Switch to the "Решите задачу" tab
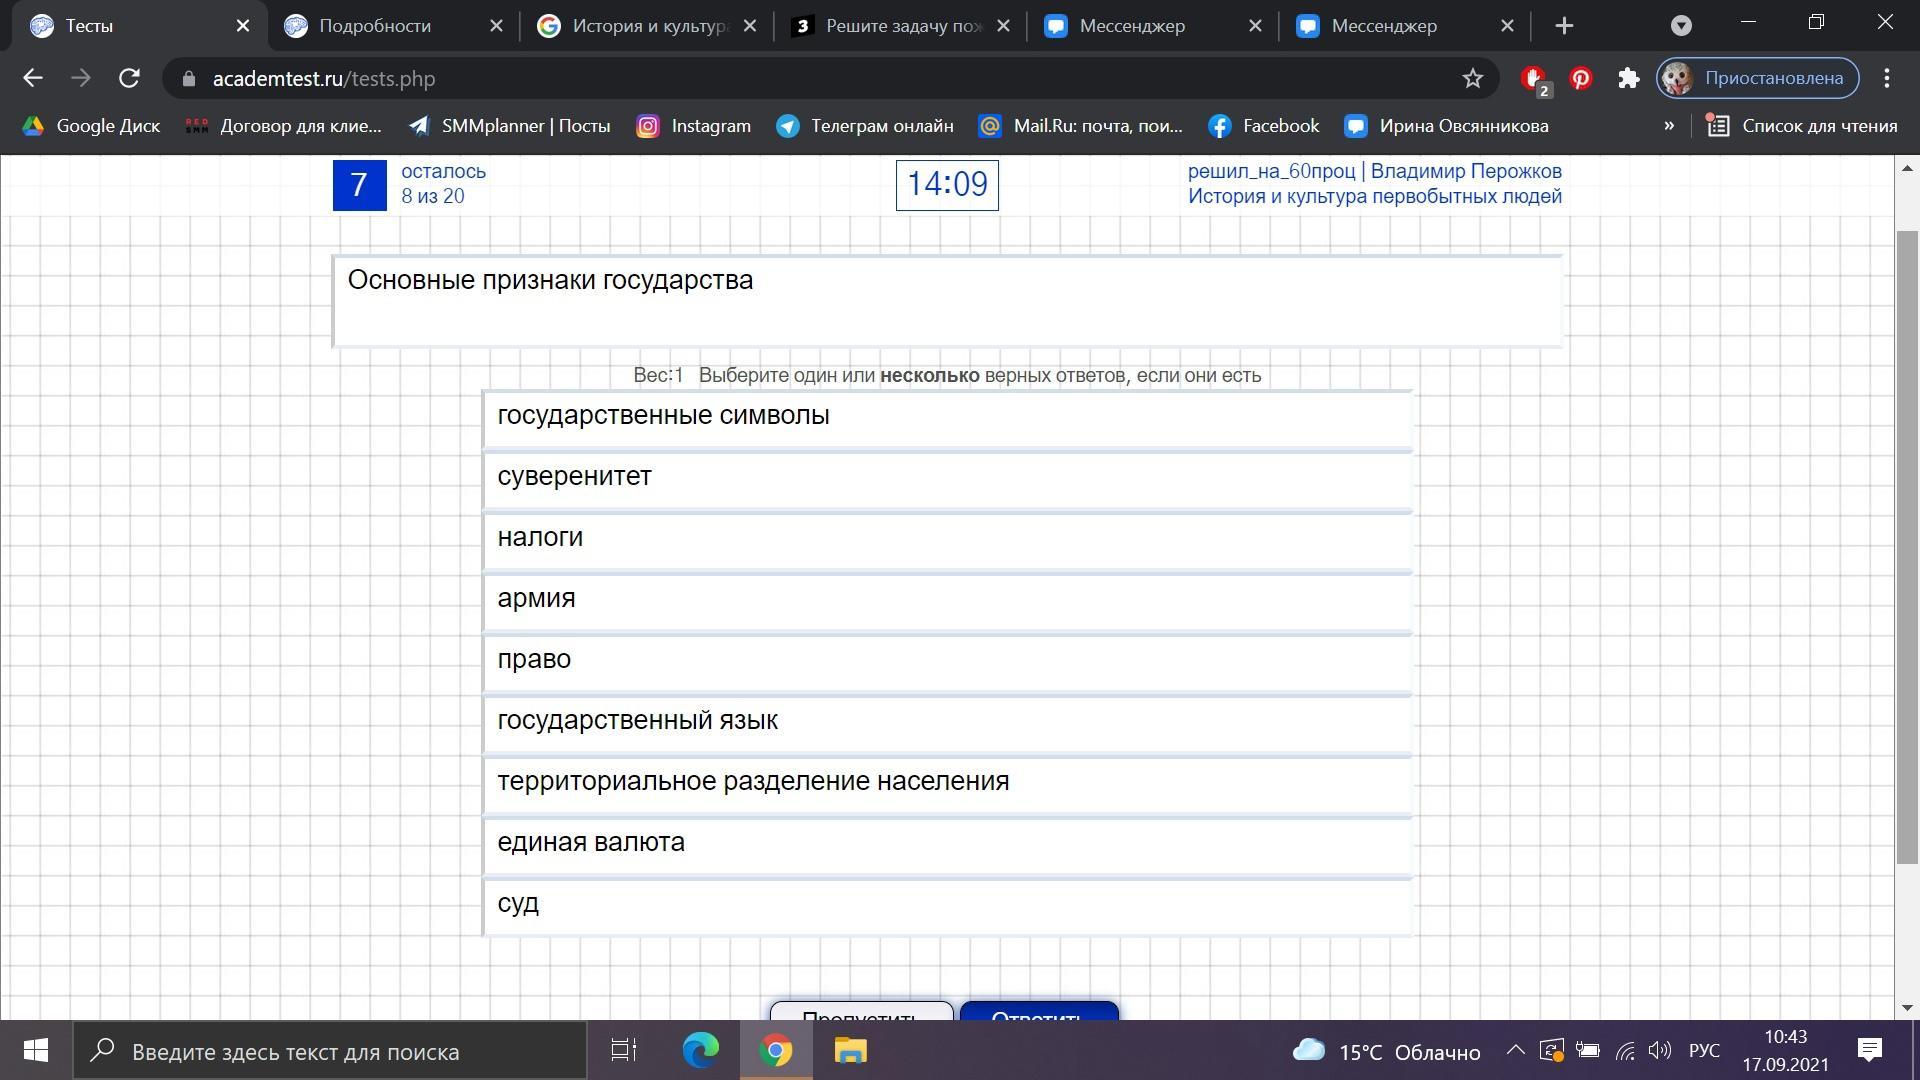The height and width of the screenshot is (1080, 1920). tap(902, 26)
